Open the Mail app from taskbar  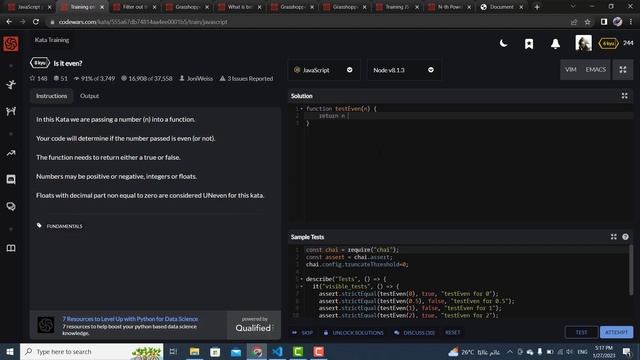pyautogui.click(x=236, y=351)
